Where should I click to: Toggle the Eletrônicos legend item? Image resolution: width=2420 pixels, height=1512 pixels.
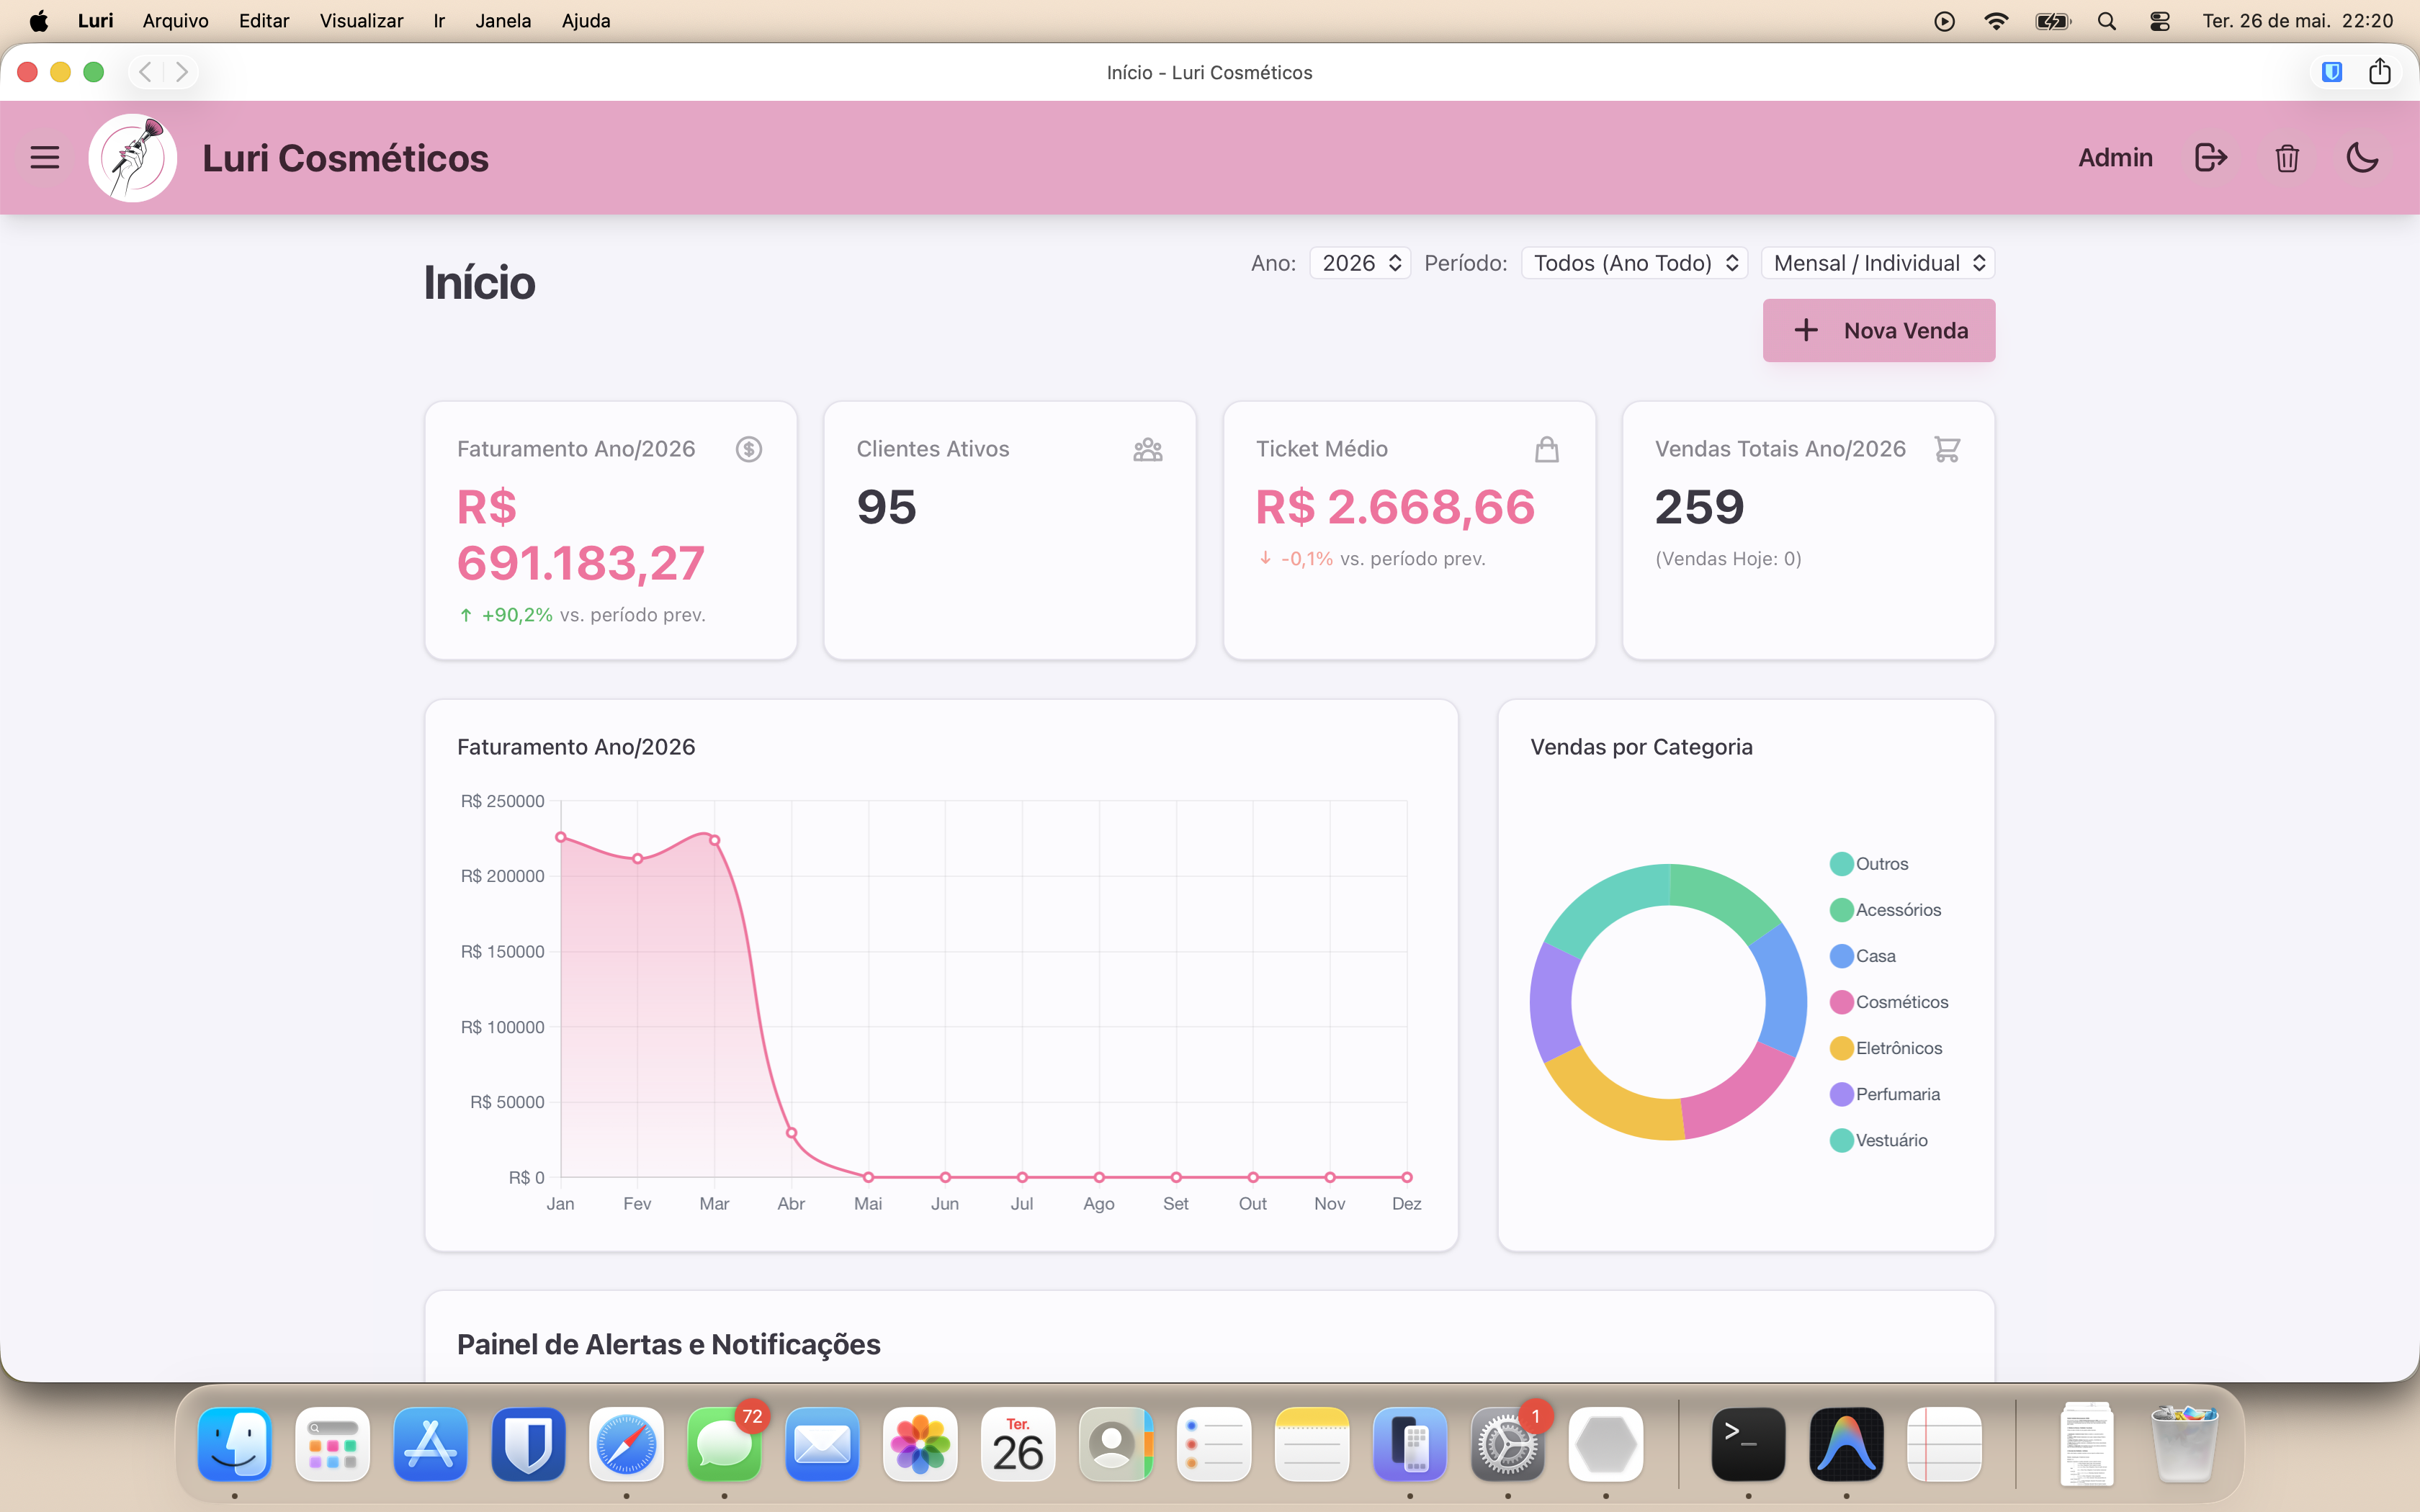point(1886,1048)
